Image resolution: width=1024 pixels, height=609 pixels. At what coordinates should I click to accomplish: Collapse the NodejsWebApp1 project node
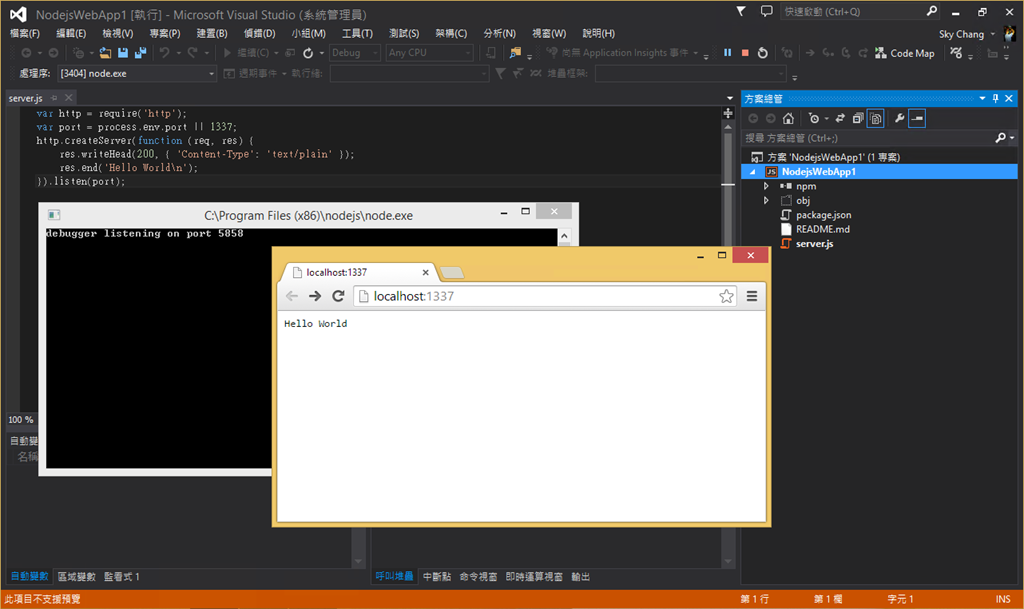pos(752,172)
